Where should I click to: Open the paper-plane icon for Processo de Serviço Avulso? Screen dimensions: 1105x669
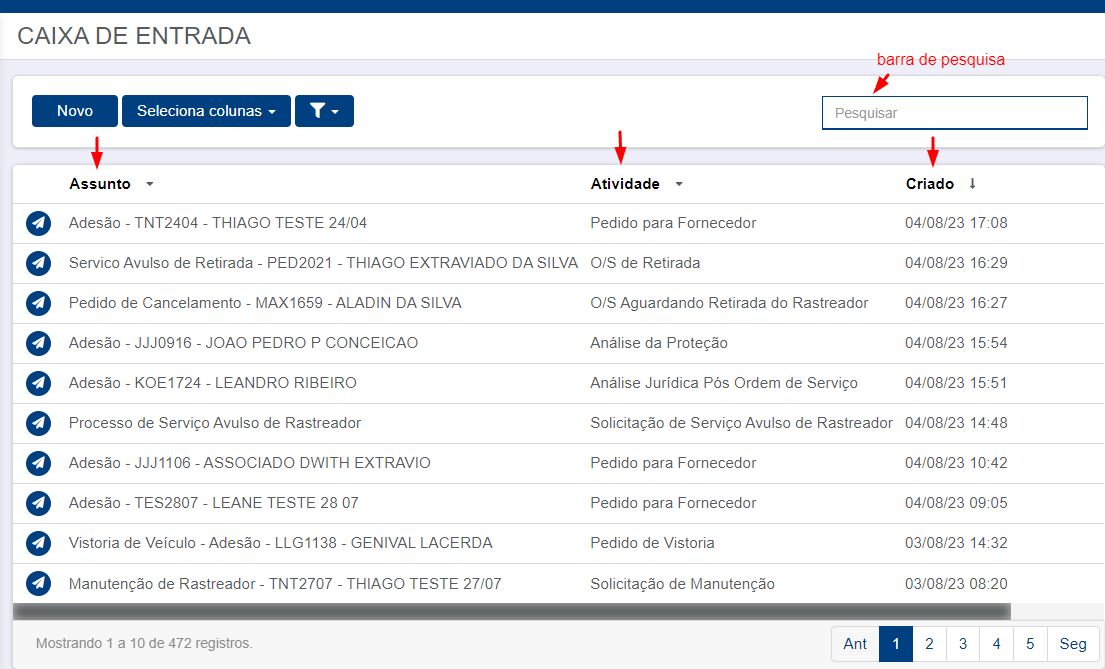pos(39,423)
